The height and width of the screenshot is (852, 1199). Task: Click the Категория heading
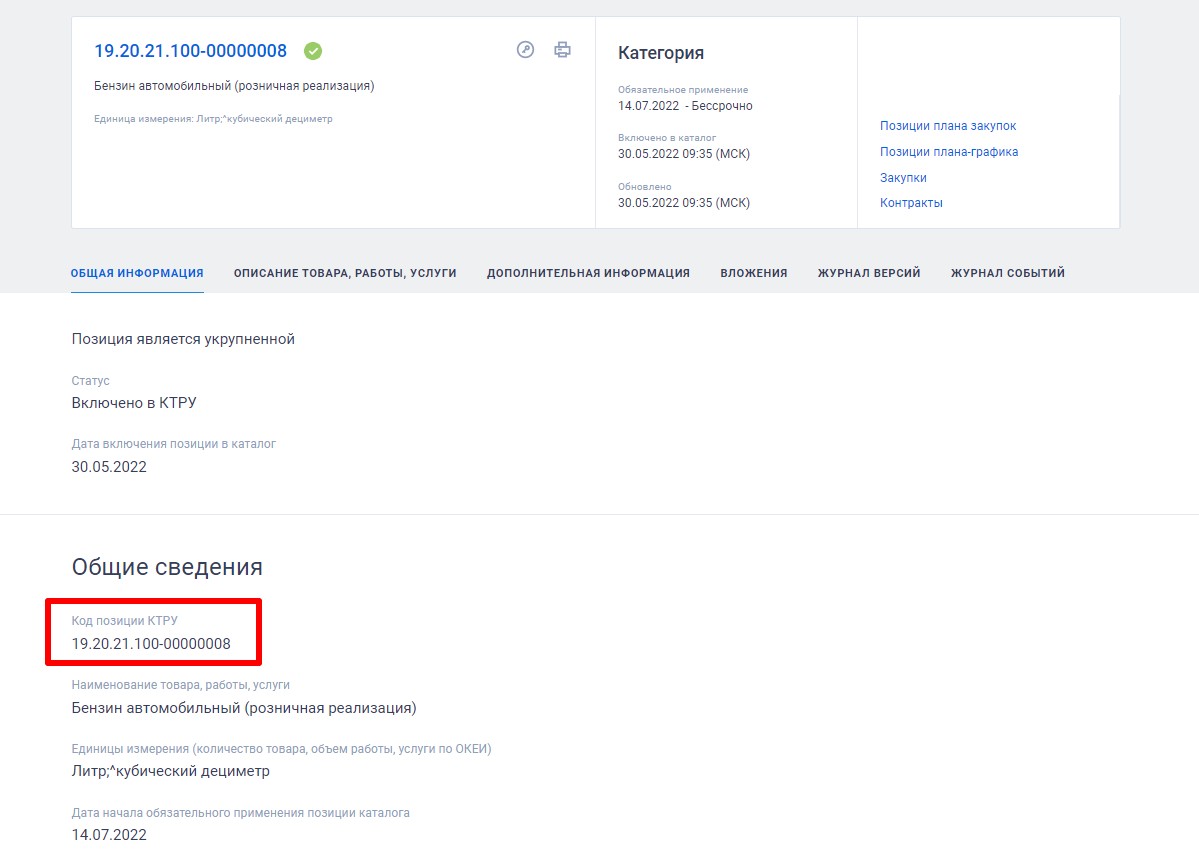tap(661, 53)
